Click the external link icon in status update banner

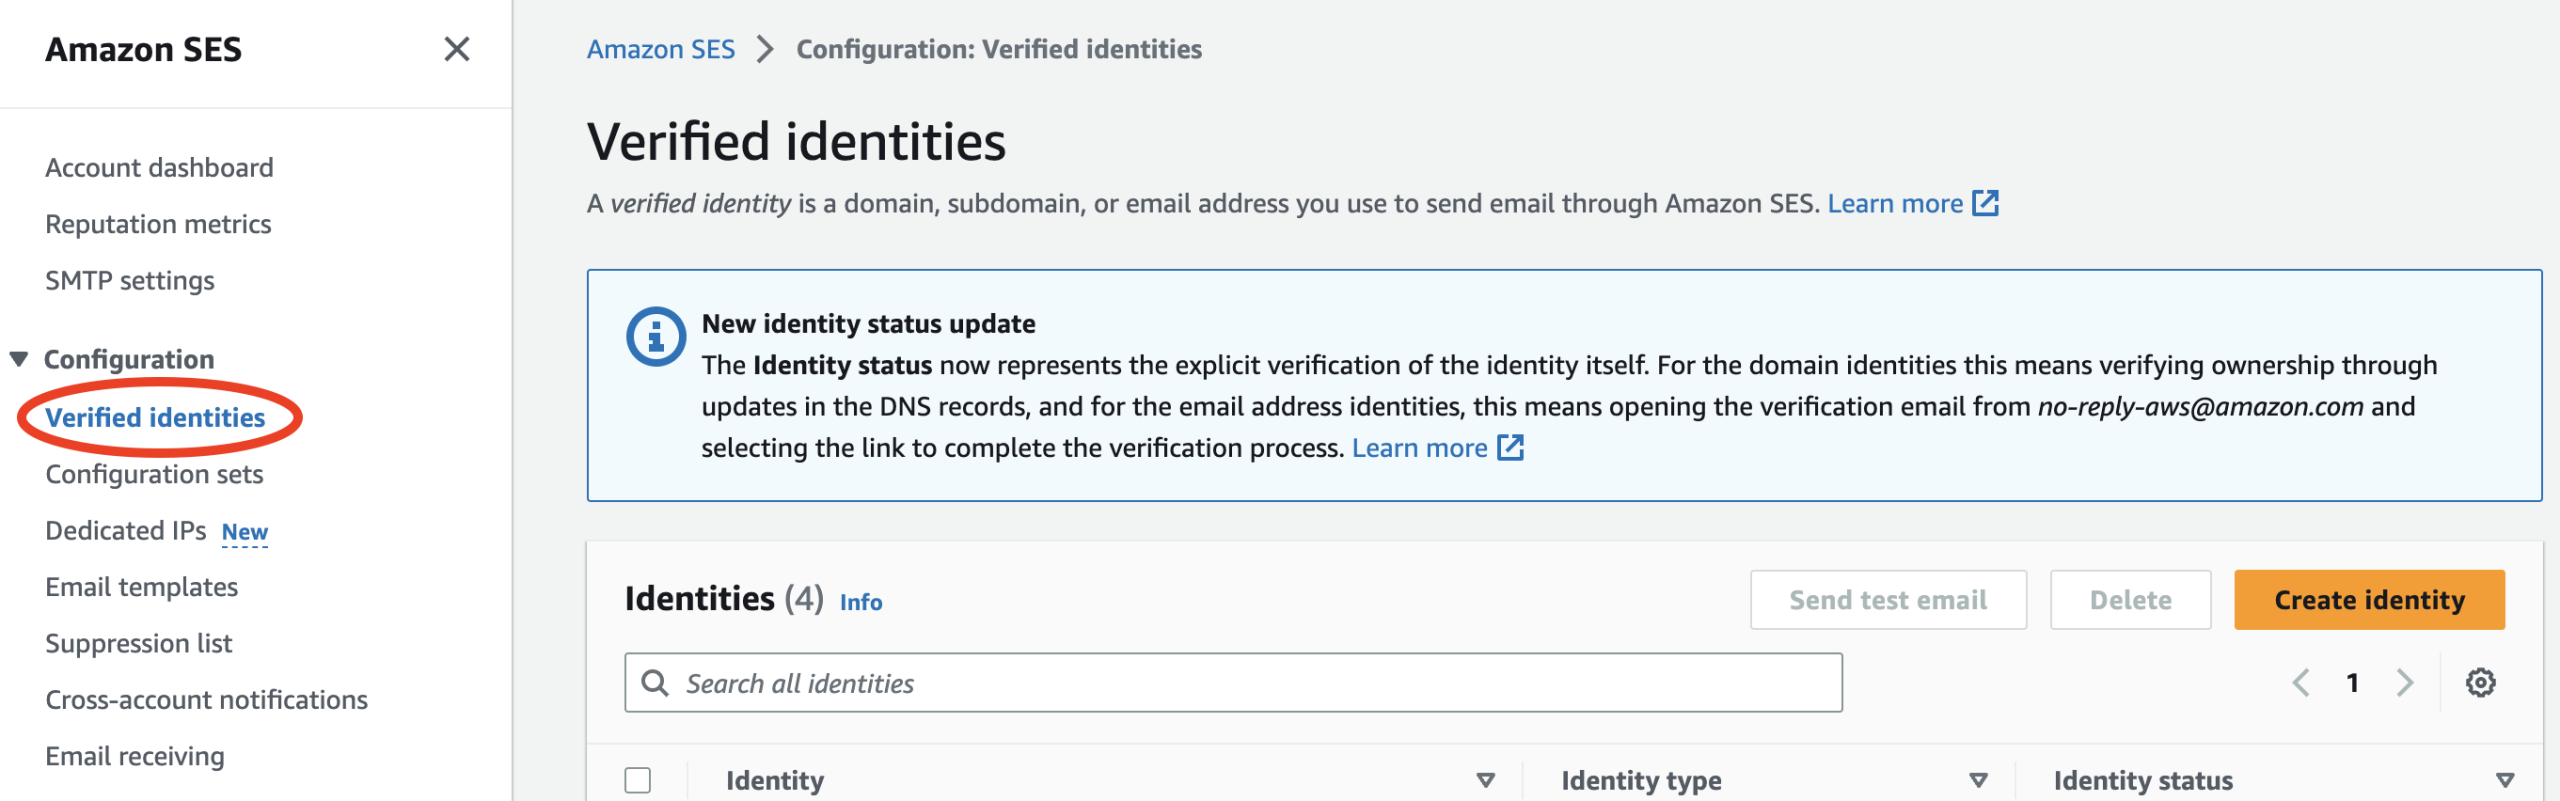tap(1510, 447)
